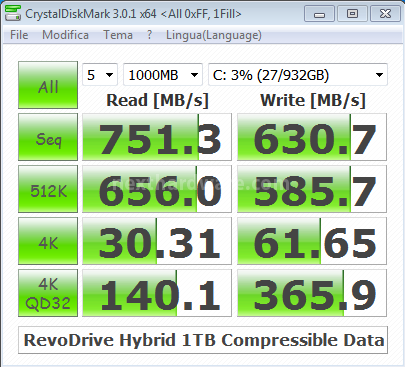Run all benchmarks with the All button
Image resolution: width=405 pixels, height=367 pixels.
coord(48,85)
